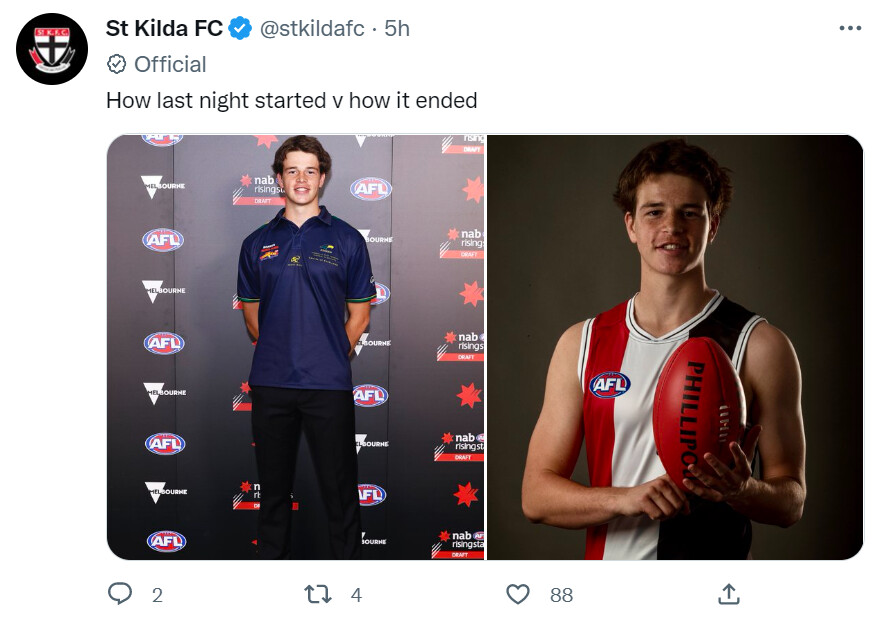
Task: Open the tweet's three-dot more menu
Action: 849,29
